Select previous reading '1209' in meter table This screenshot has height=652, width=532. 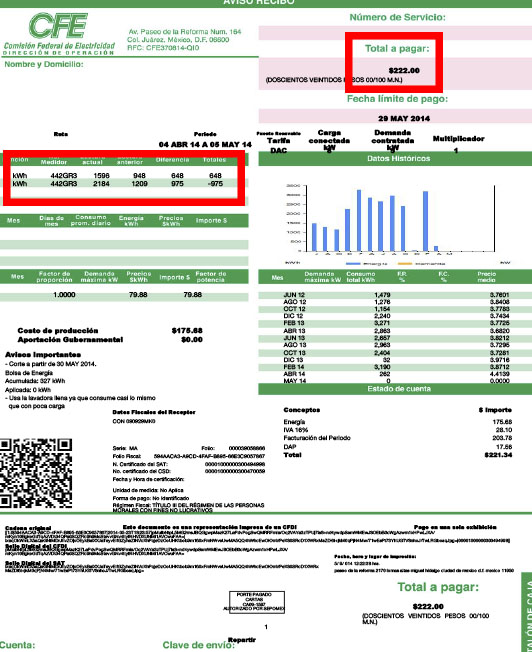pyautogui.click(x=139, y=183)
